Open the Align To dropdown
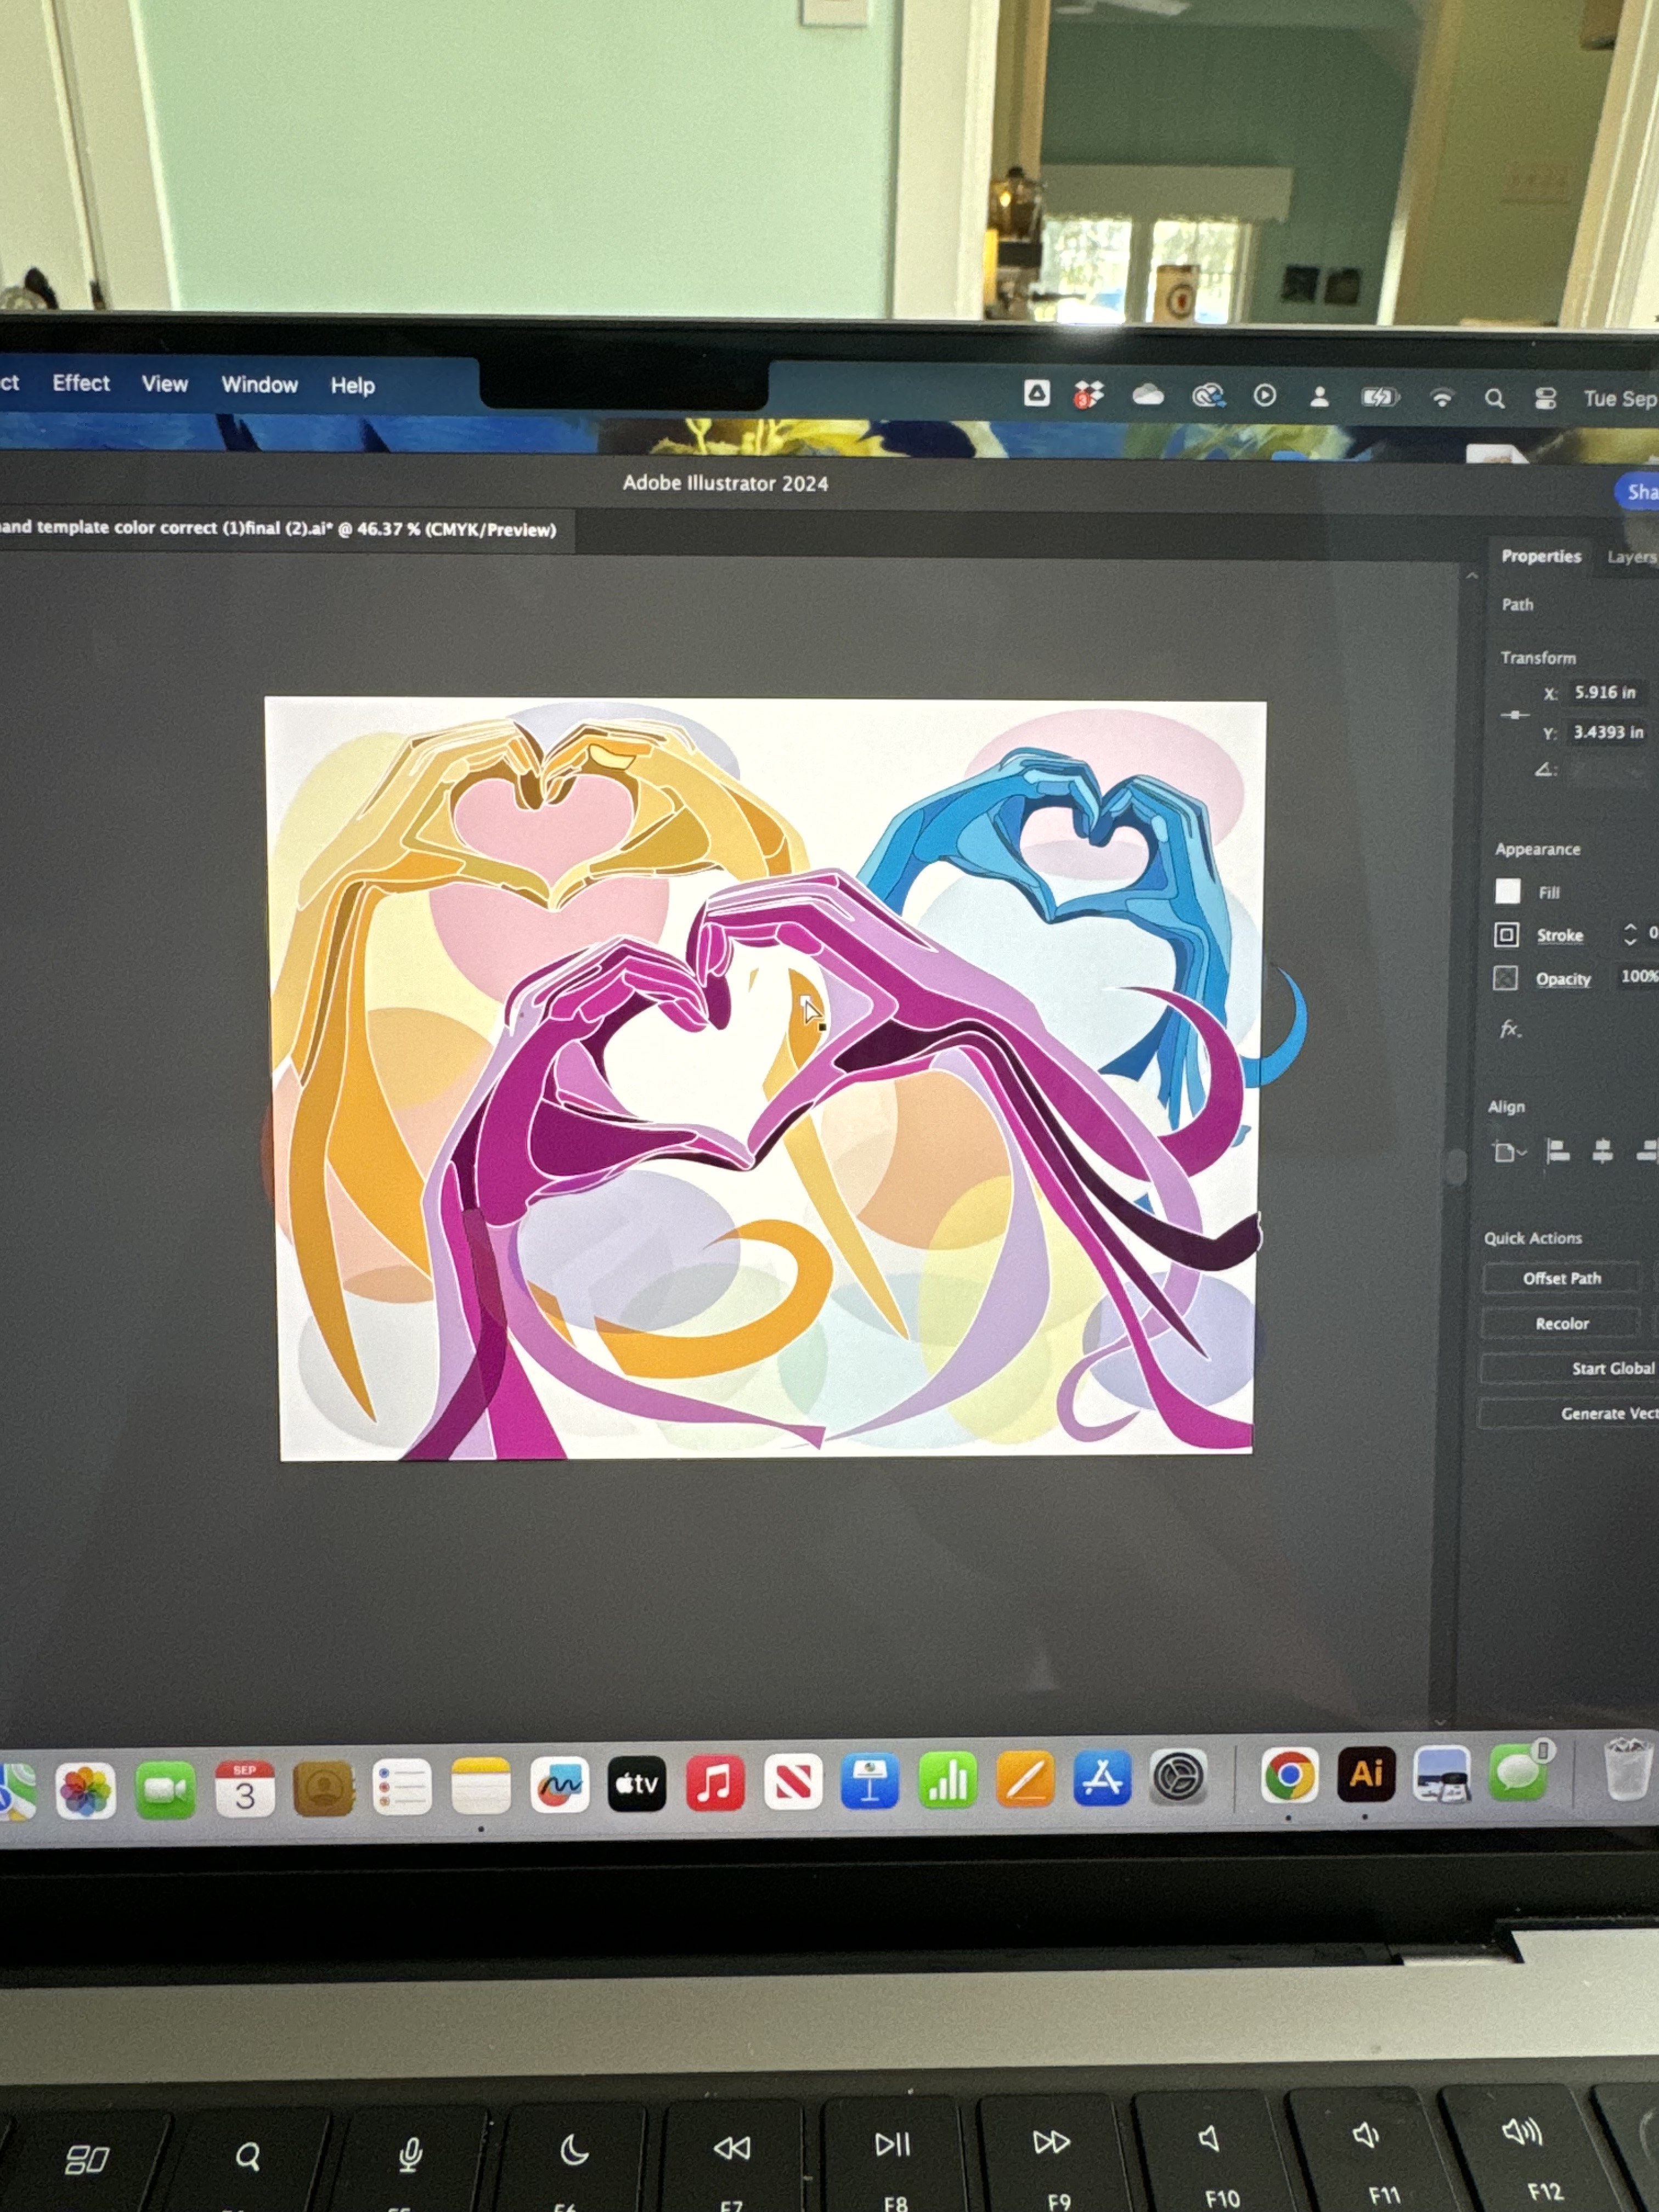Image resolution: width=1659 pixels, height=2212 pixels. tap(1508, 1152)
